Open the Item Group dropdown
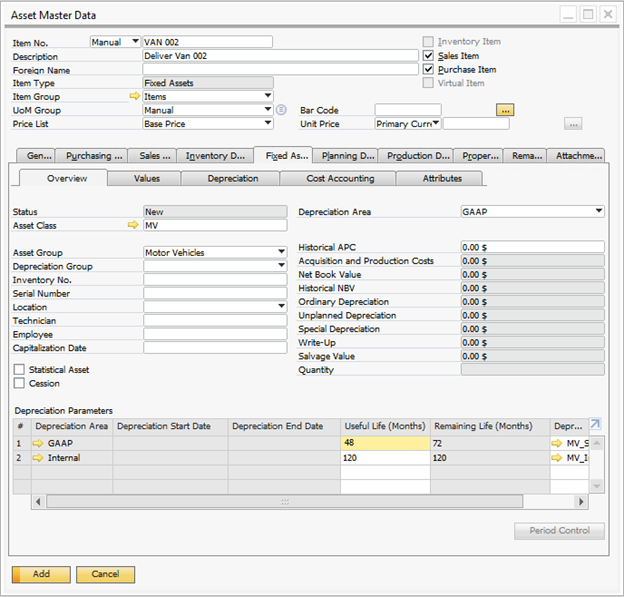Screen dimensions: 624x597 pos(268,96)
